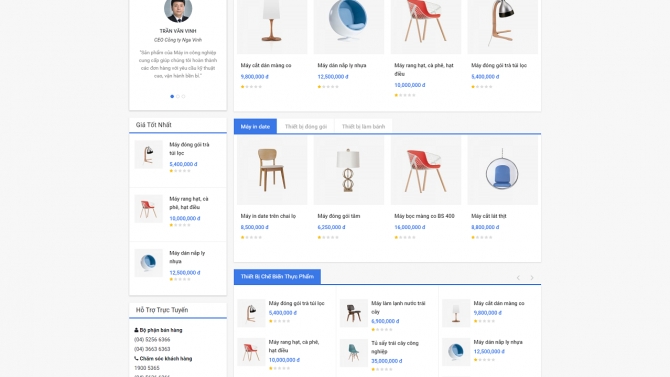Rate Máy cắt lát thịt with star icon
670x377 pixels.
pos(473,237)
